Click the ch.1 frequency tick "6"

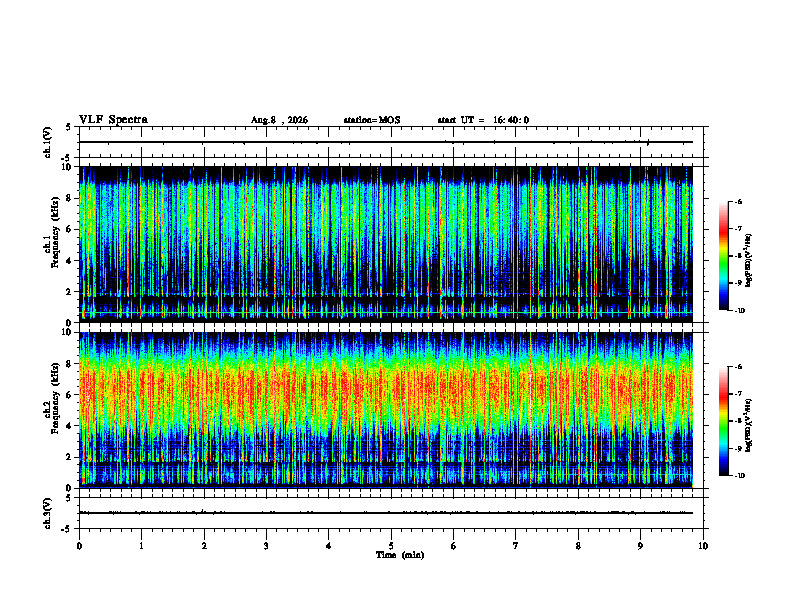[68, 229]
